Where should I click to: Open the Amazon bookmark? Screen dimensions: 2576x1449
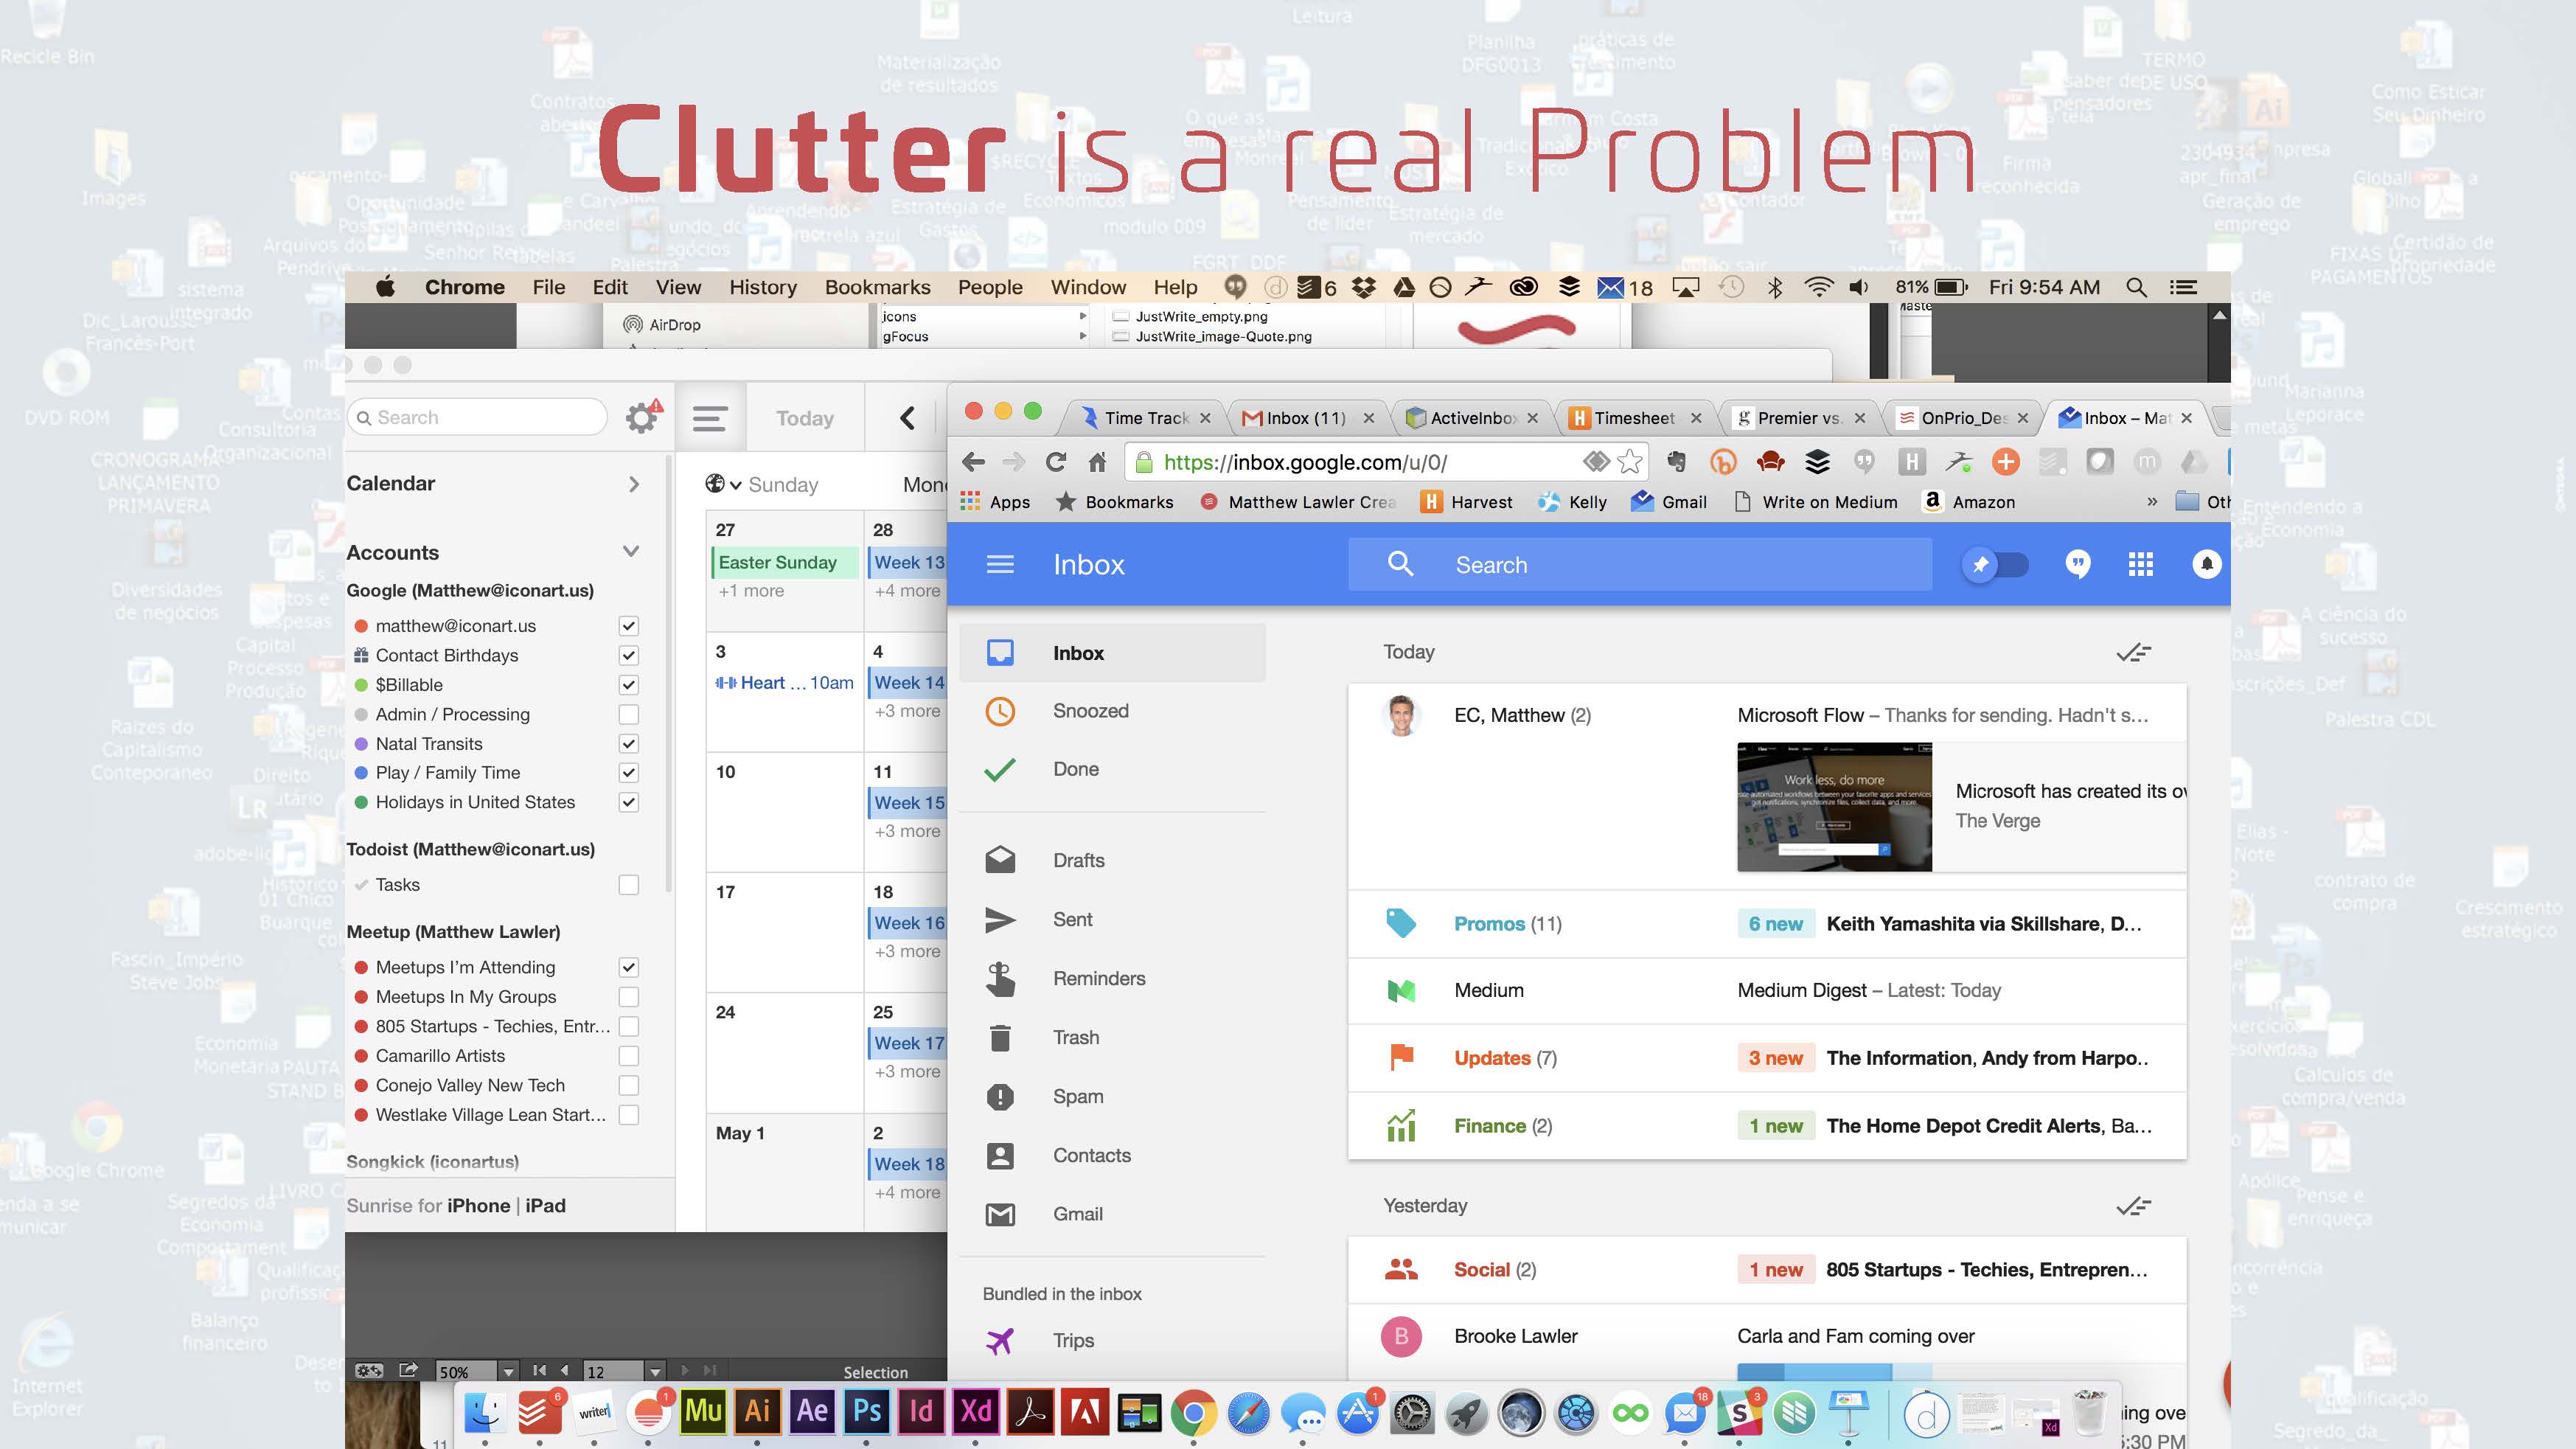tap(1969, 501)
